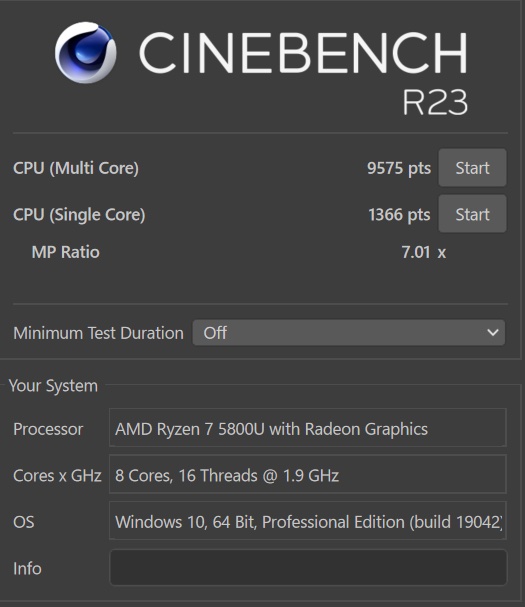Click the empty Info input field
Image resolution: width=525 pixels, height=607 pixels.
point(308,568)
